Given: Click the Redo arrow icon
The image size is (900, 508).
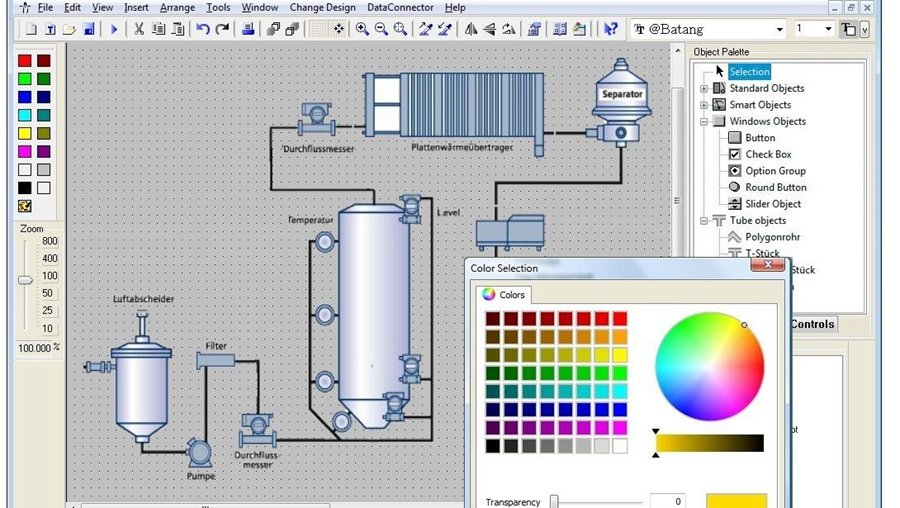Looking at the screenshot, I should click(222, 29).
